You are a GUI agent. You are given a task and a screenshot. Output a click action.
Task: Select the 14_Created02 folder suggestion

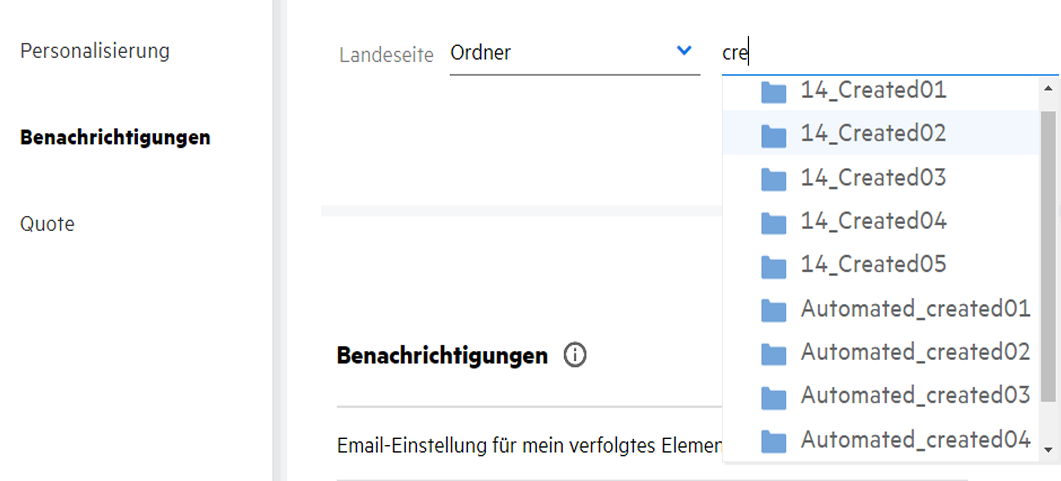click(873, 134)
